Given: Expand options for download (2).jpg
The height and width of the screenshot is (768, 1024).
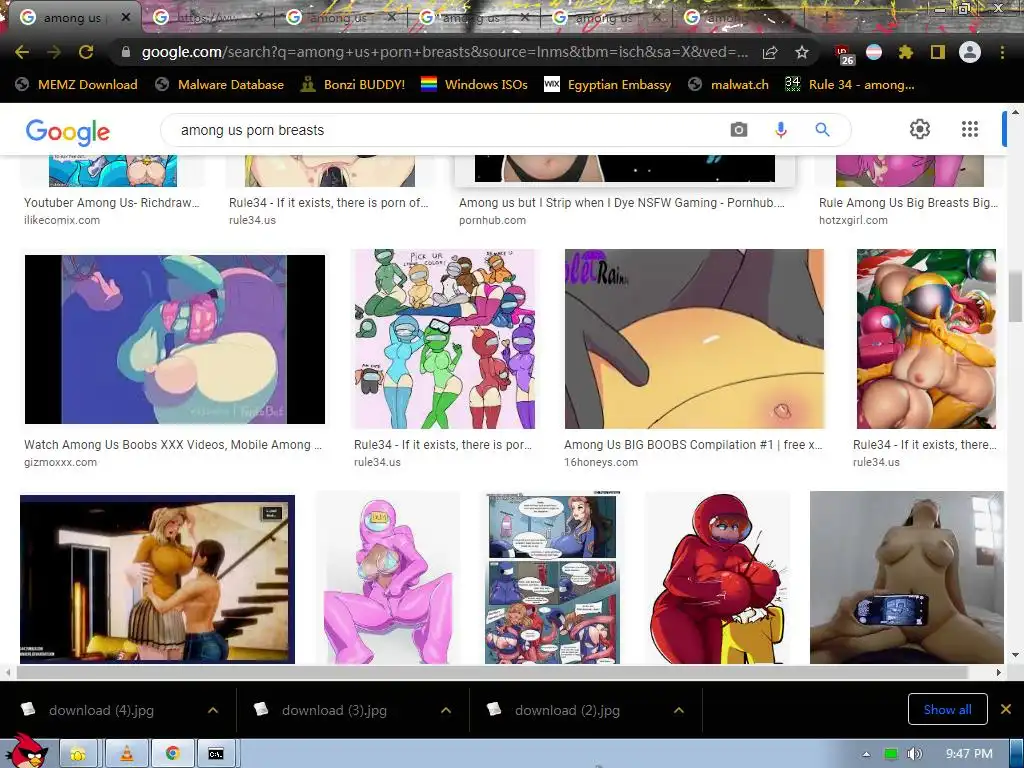Looking at the screenshot, I should coord(679,710).
